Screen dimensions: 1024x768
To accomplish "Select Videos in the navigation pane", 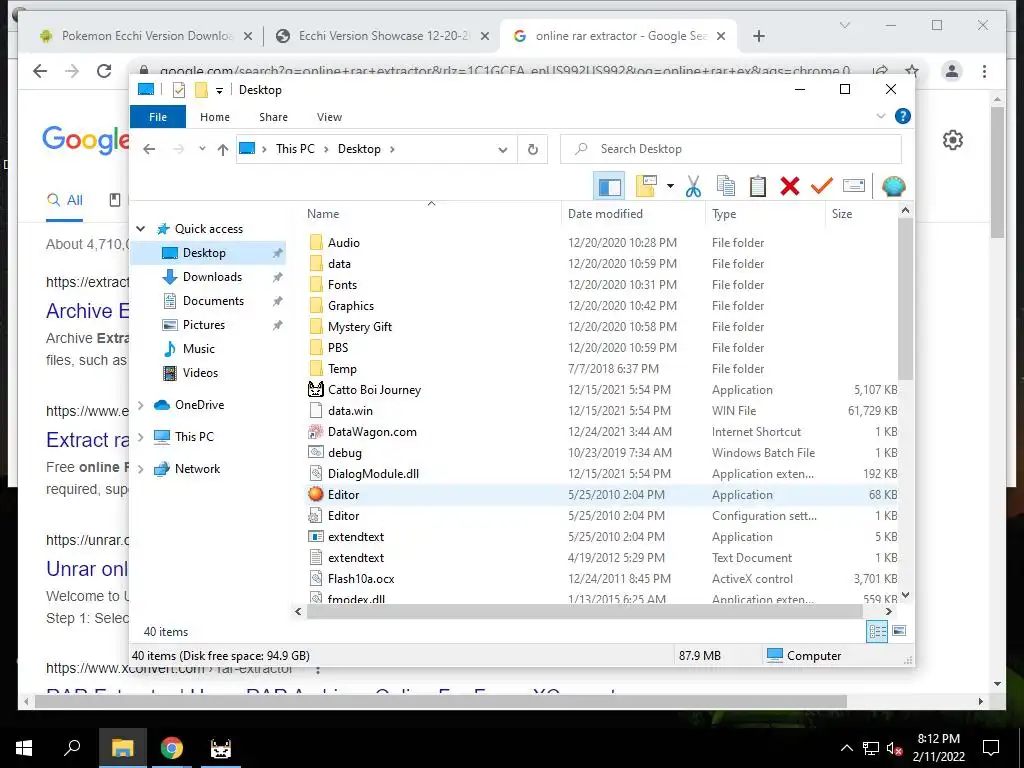I will (200, 374).
